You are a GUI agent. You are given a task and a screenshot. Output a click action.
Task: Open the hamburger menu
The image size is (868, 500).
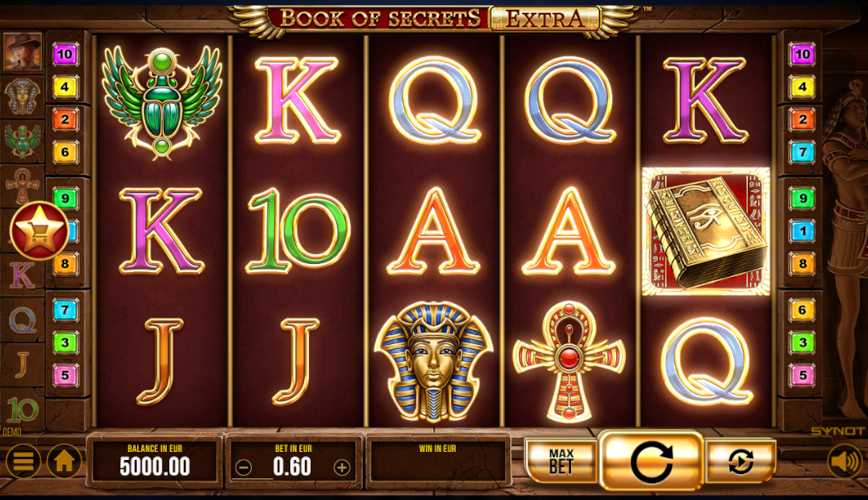coord(23,461)
